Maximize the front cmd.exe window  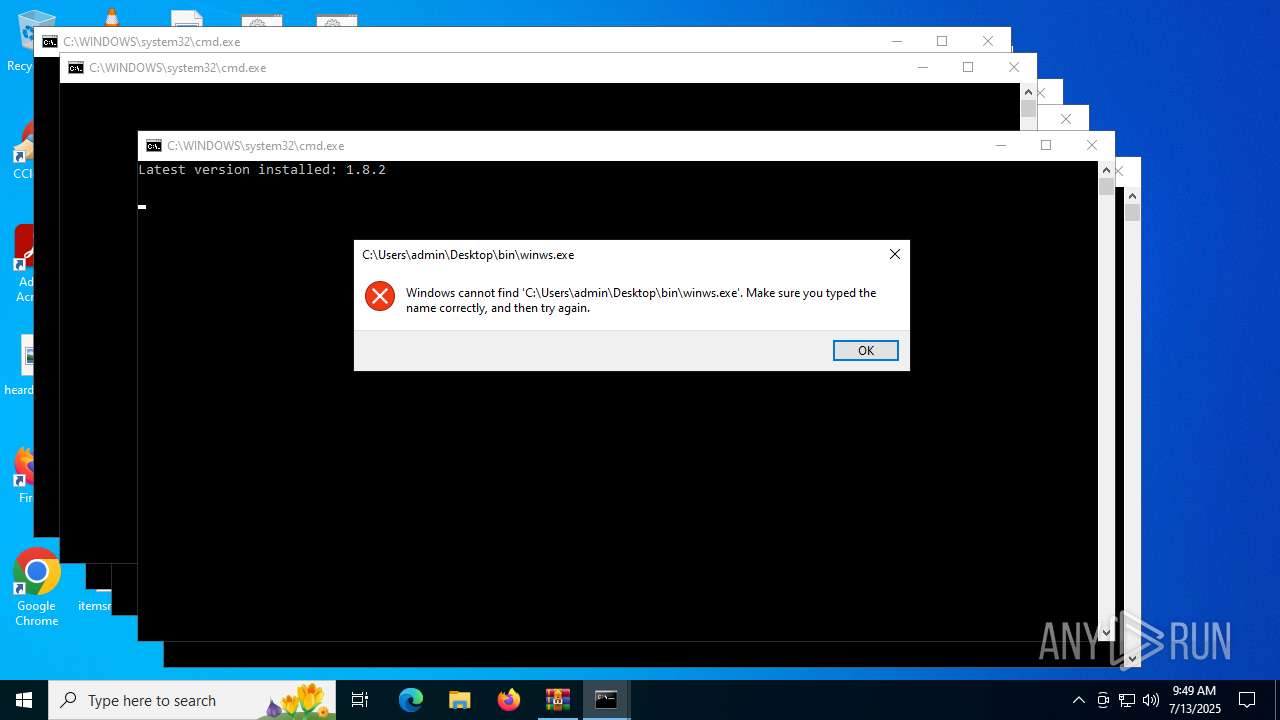[1046, 145]
